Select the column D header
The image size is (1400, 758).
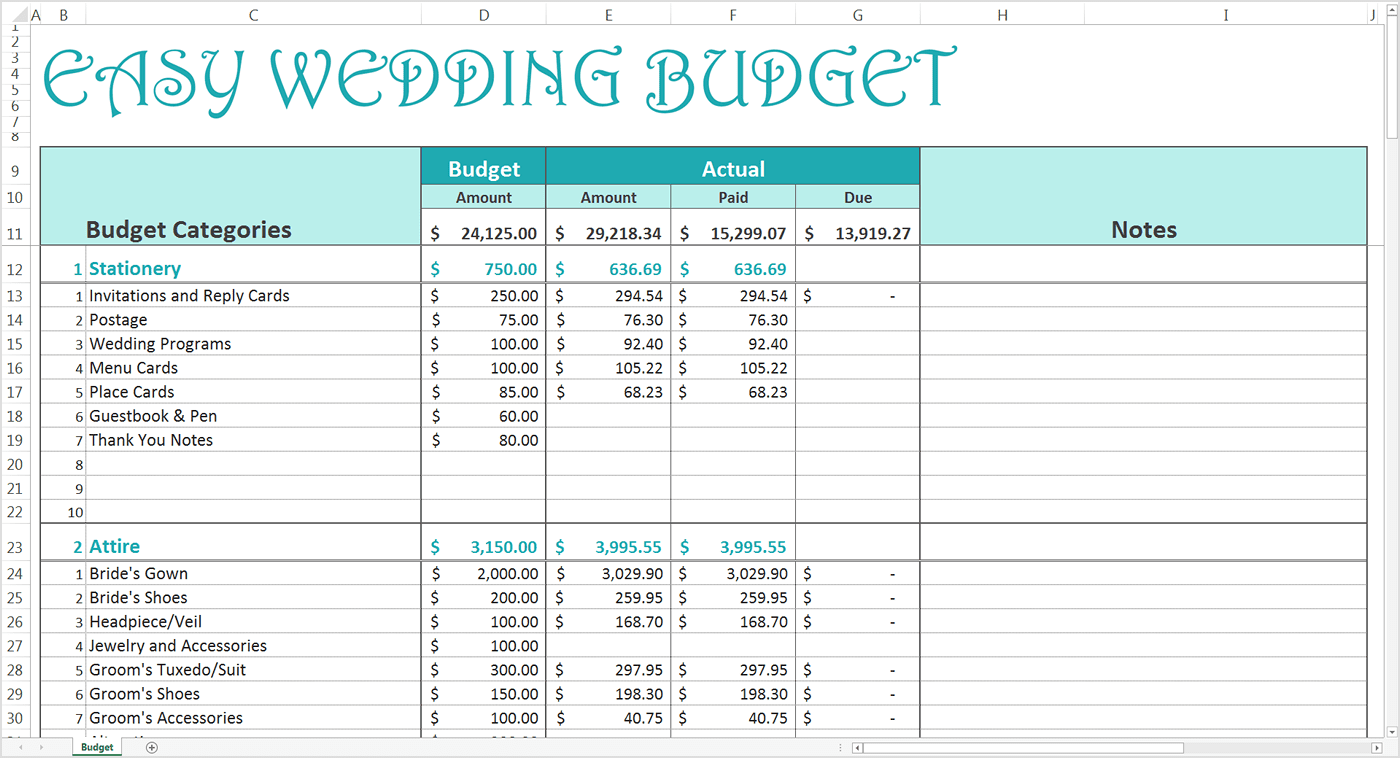click(x=483, y=14)
